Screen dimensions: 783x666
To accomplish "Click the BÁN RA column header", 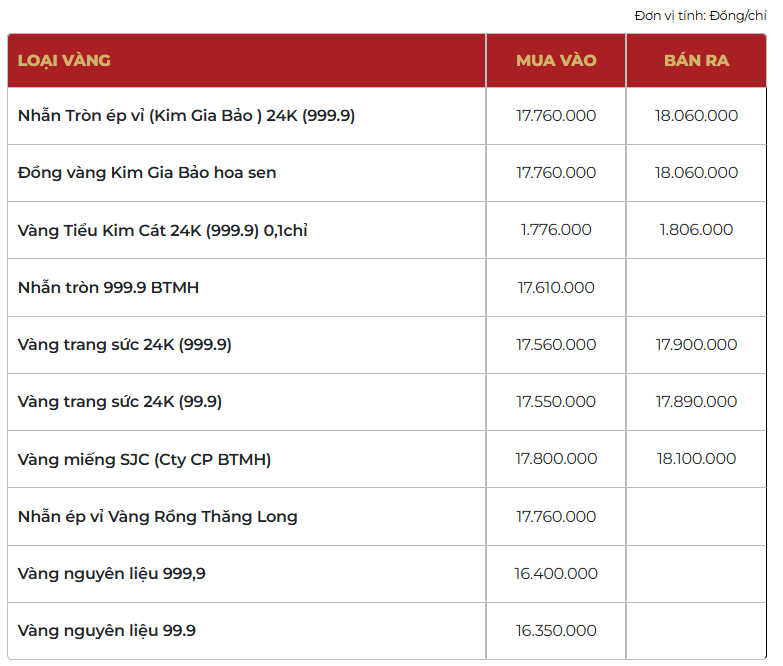I will tap(696, 61).
